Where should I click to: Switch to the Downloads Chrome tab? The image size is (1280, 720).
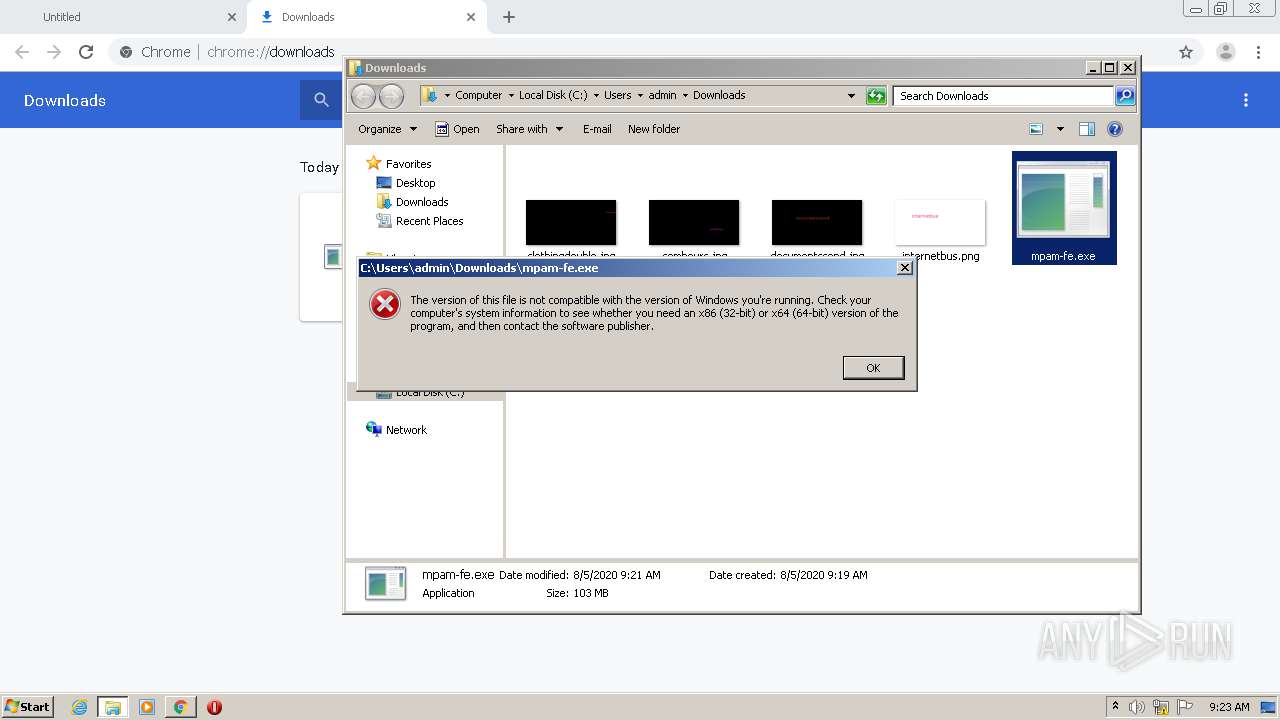point(366,17)
